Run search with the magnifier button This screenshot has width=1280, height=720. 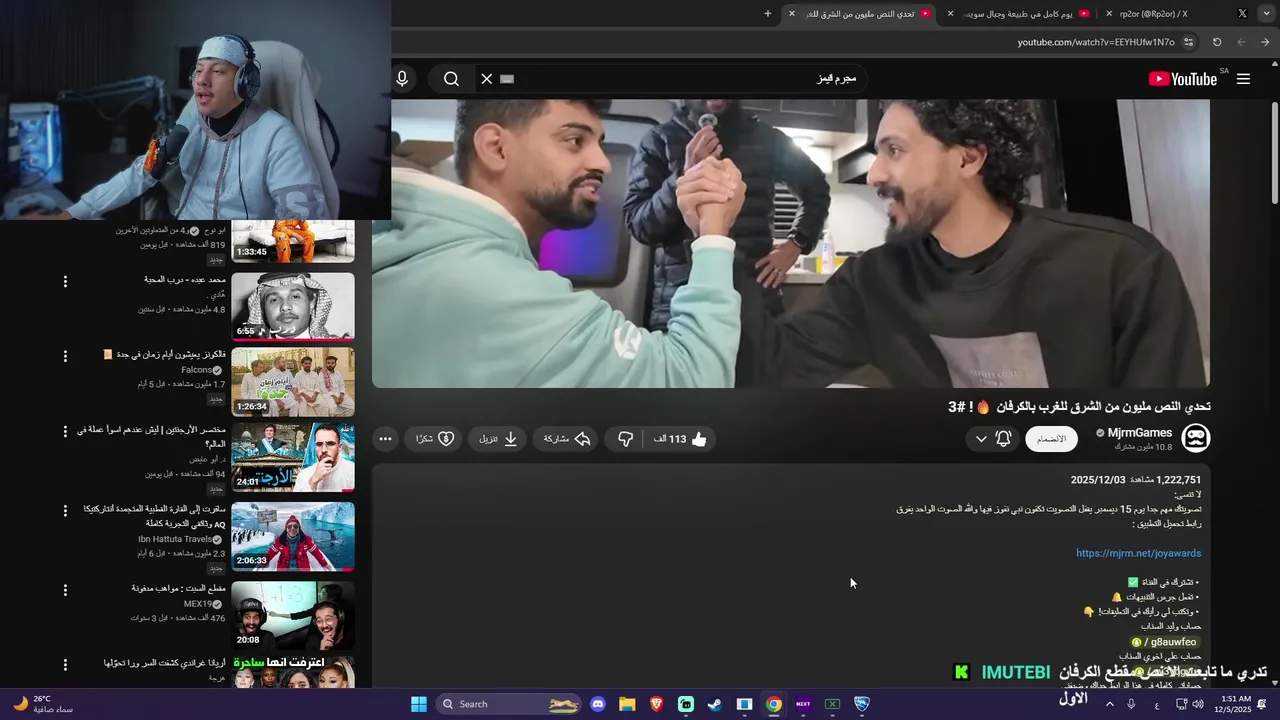tap(451, 79)
